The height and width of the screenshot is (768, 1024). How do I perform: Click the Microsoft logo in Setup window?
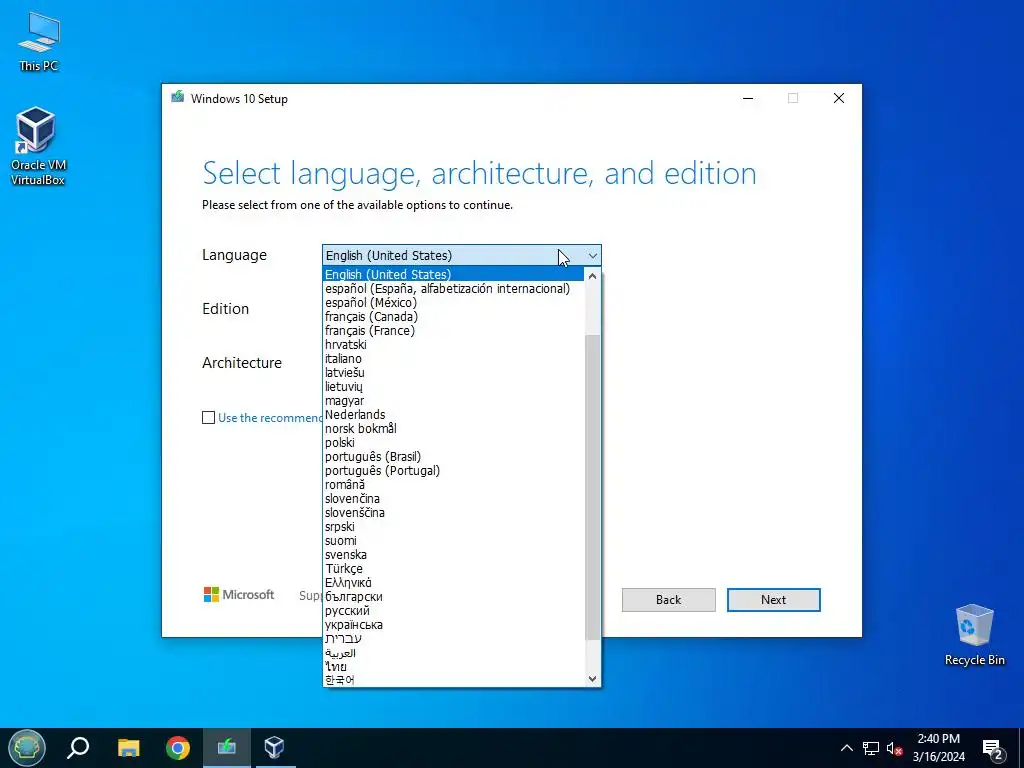pyautogui.click(x=239, y=594)
